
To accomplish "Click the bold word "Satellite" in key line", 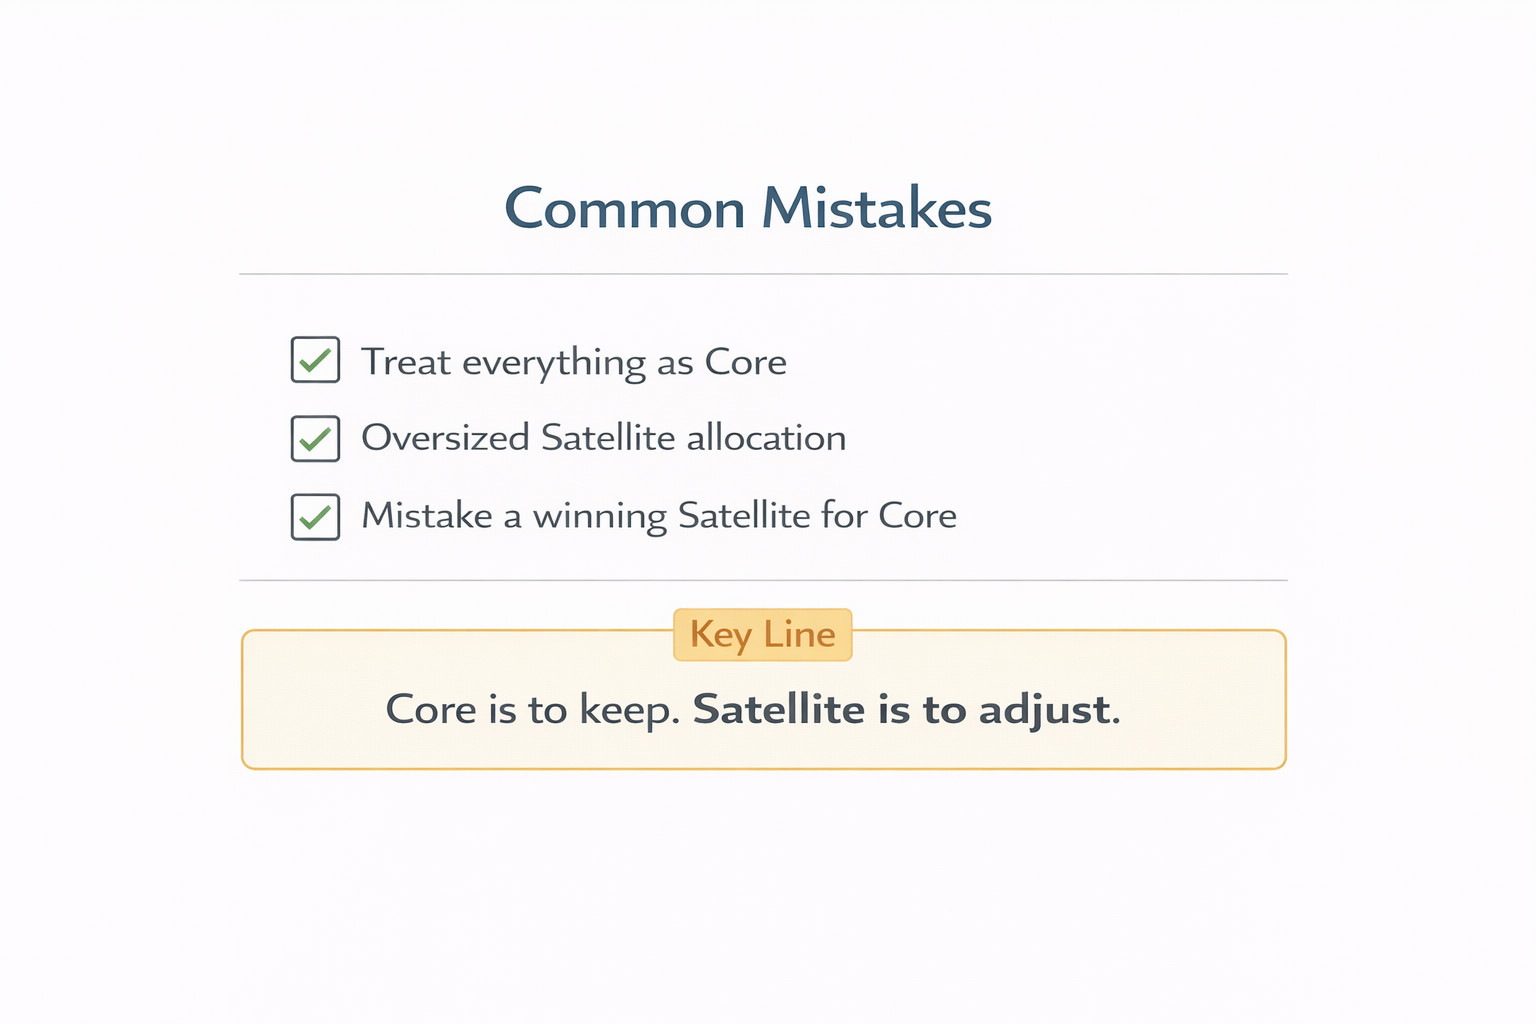I will pos(779,710).
